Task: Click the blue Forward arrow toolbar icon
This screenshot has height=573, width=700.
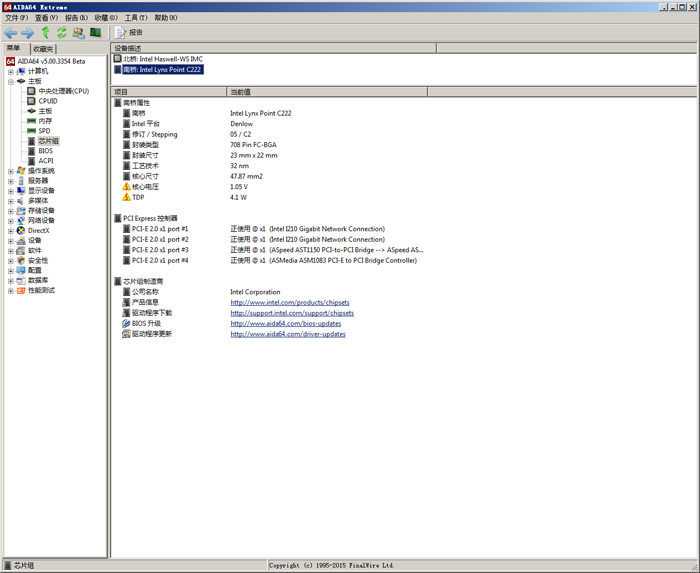Action: tap(28, 33)
